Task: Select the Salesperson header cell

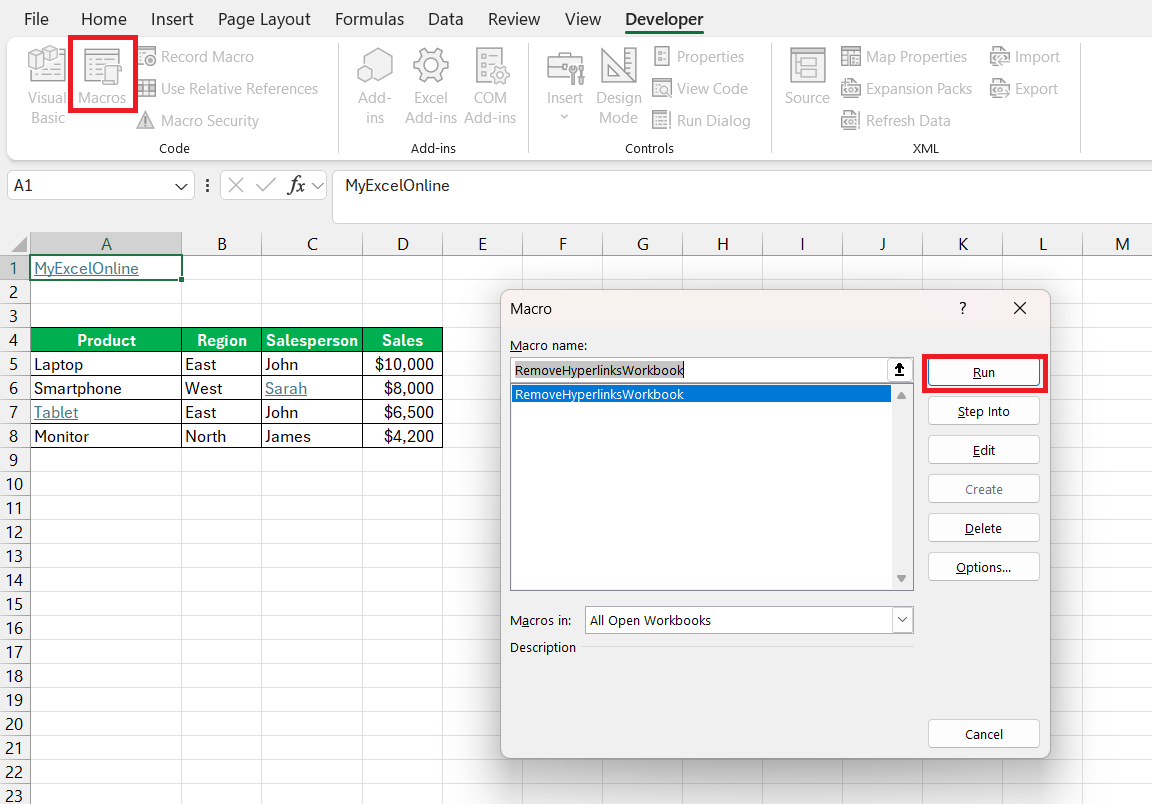Action: tap(312, 340)
